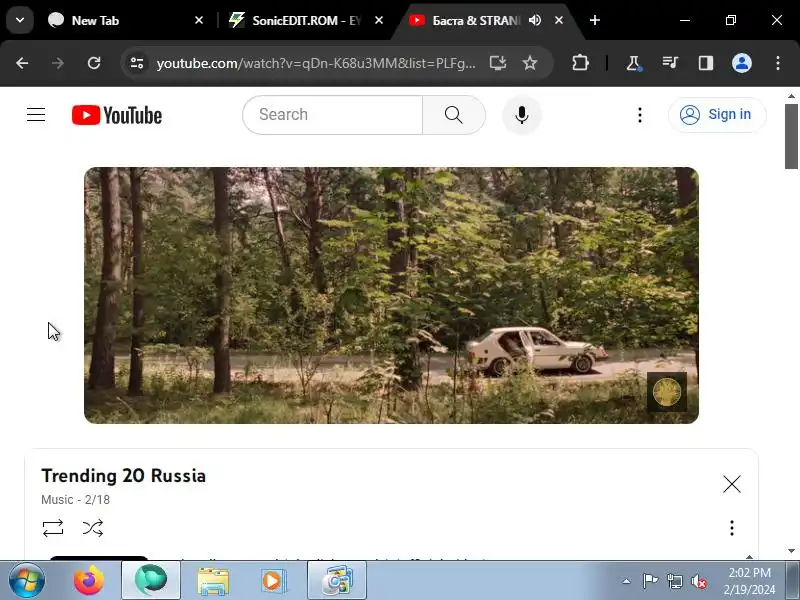Toggle browser side panel
The height and width of the screenshot is (600, 800).
706,63
